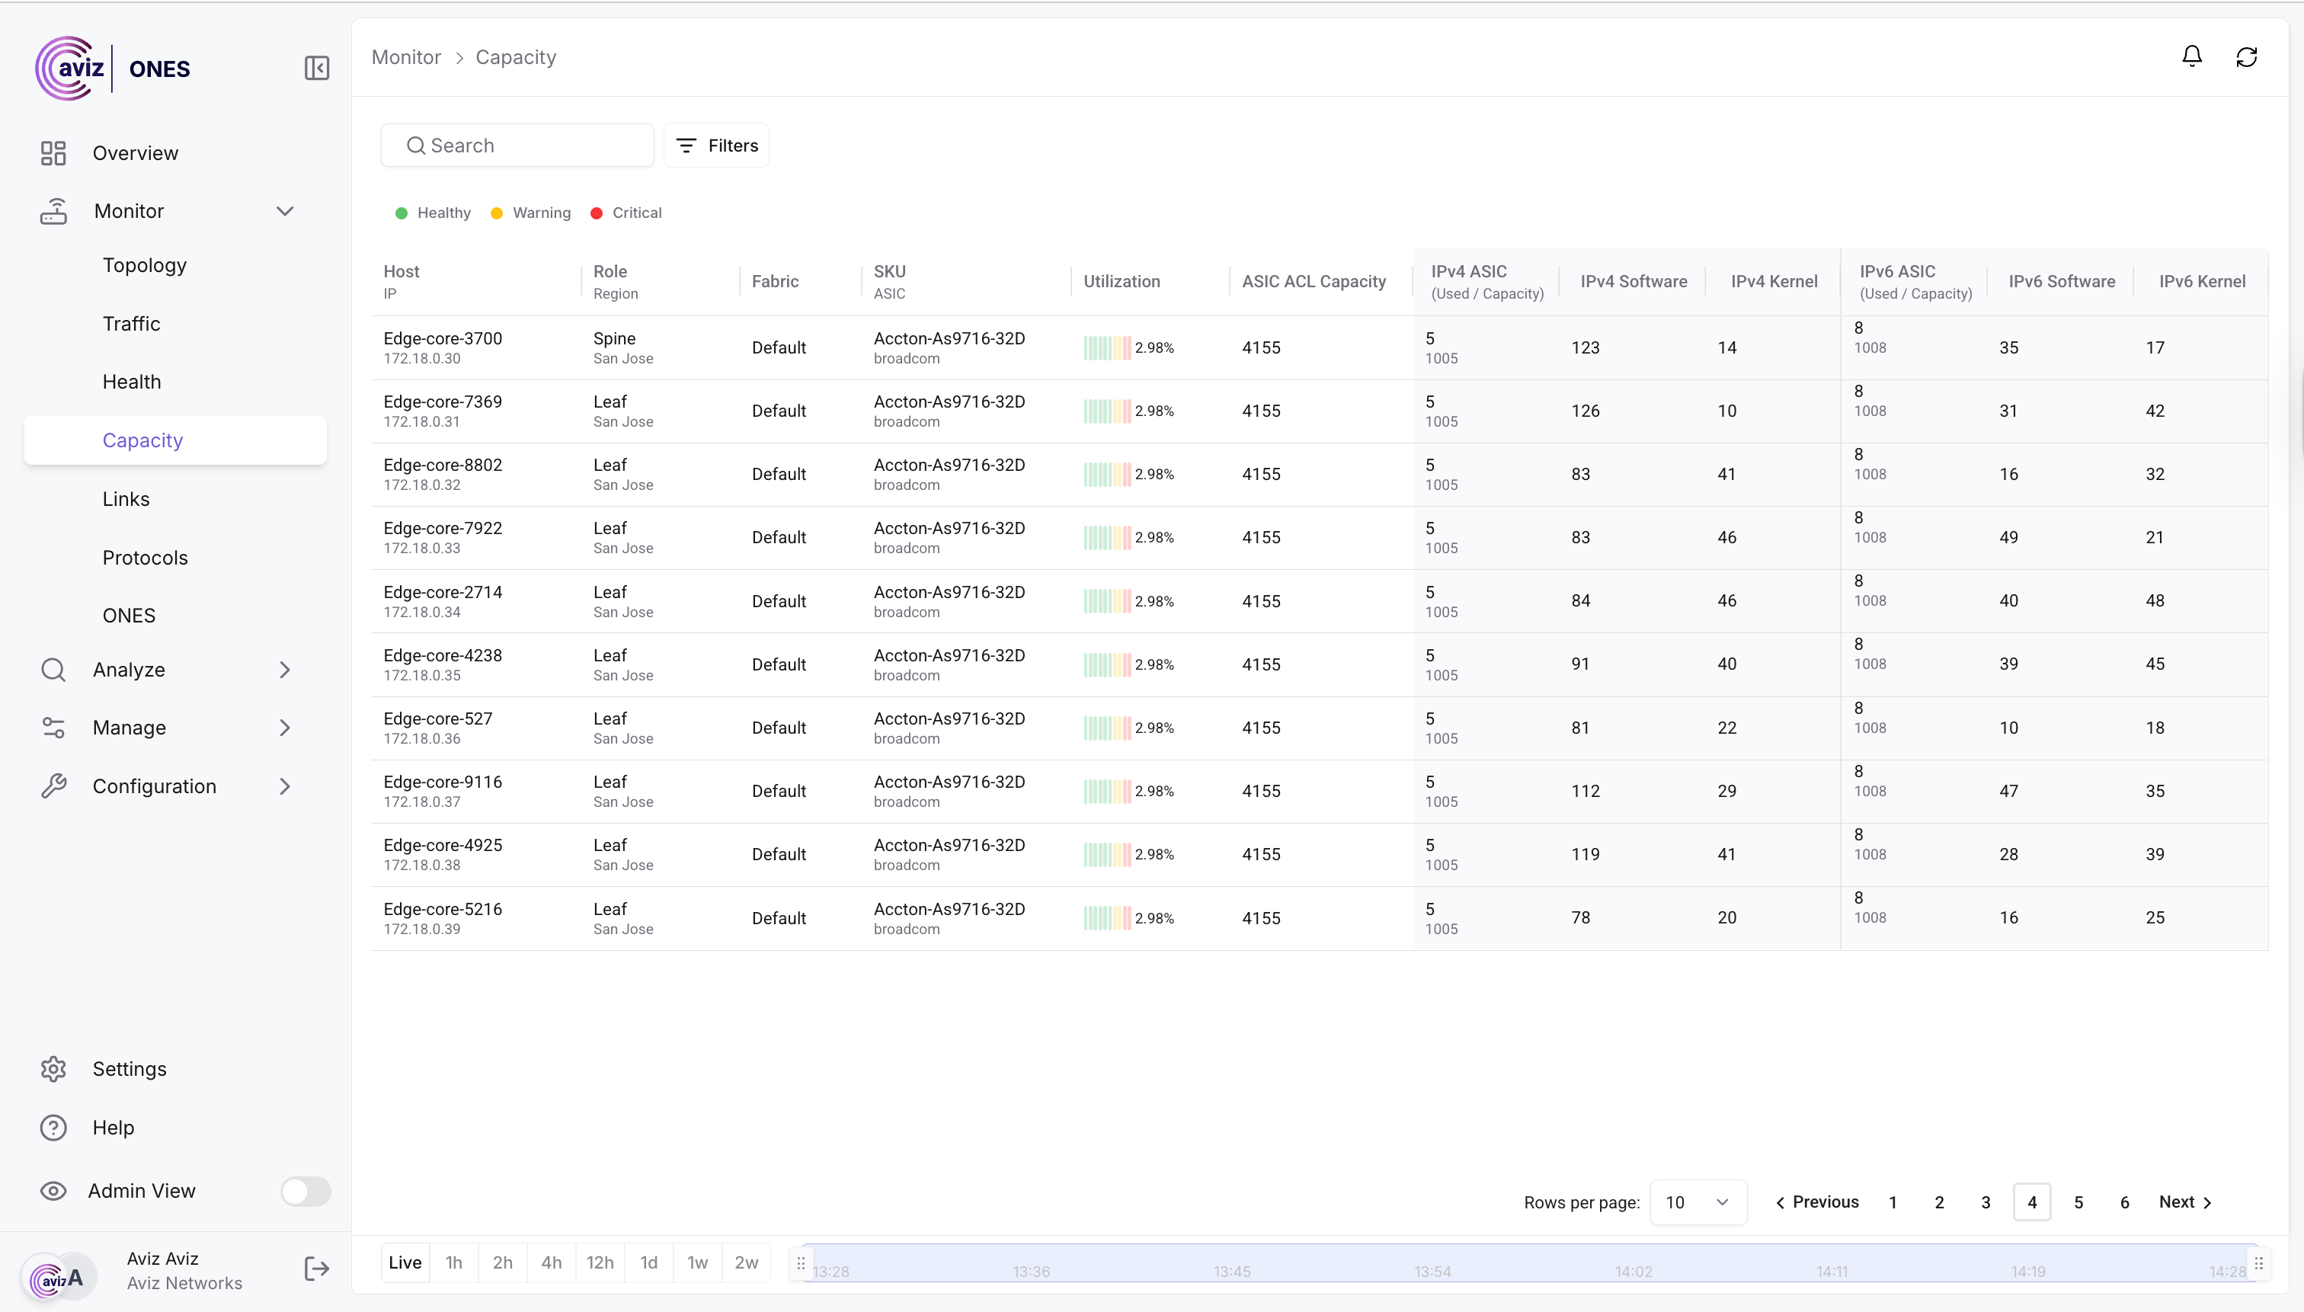Collapse the Monitor menu chevron
This screenshot has height=1312, width=2304.
(285, 211)
